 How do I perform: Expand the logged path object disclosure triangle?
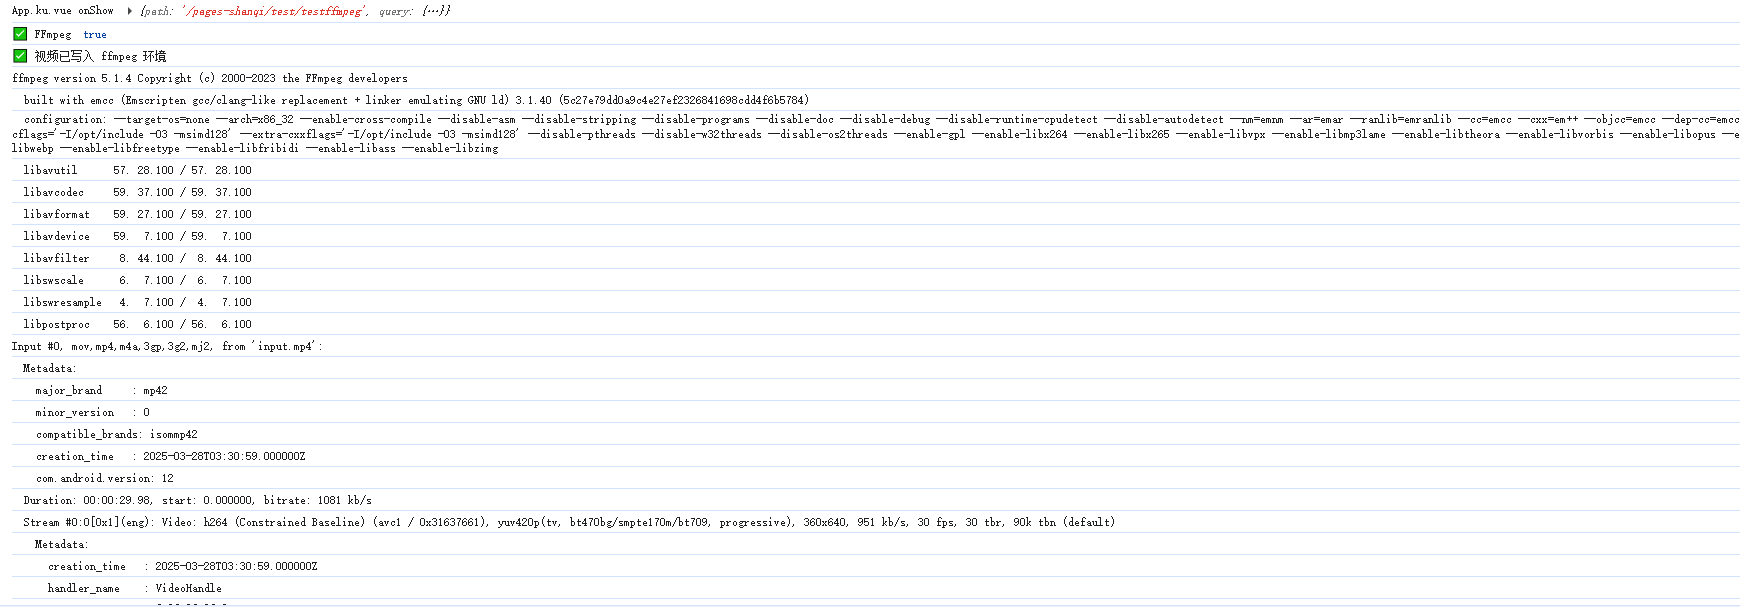tap(130, 11)
